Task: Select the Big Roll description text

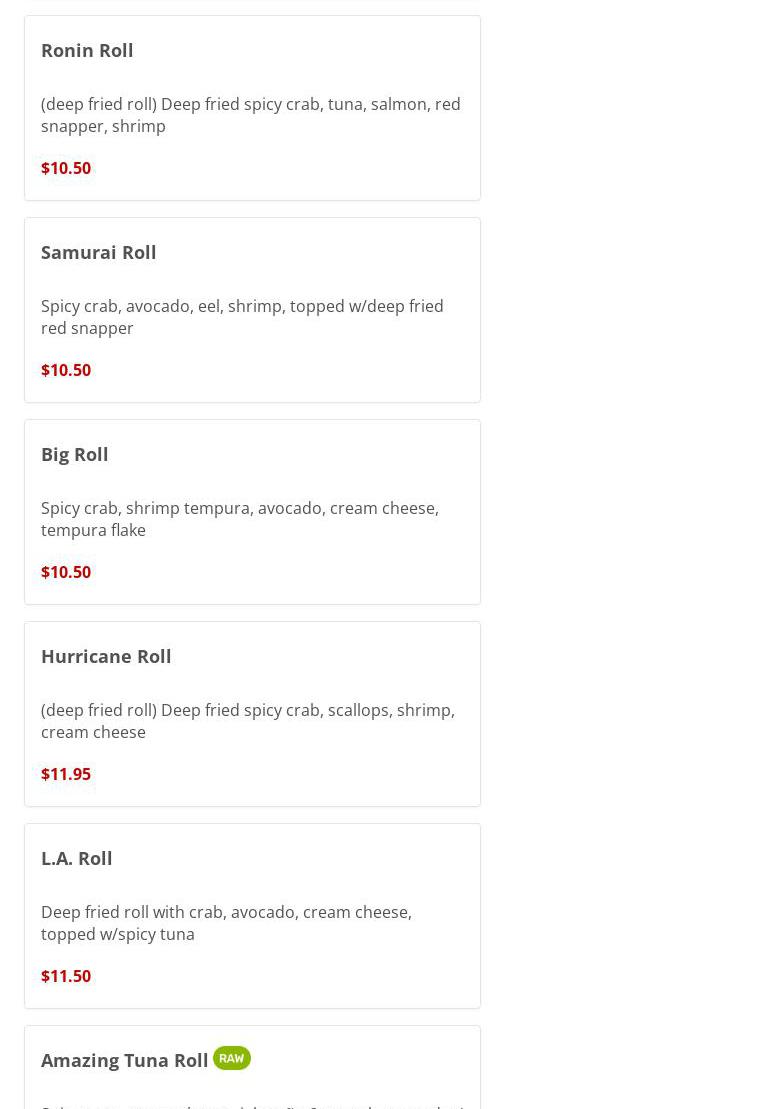Action: pyautogui.click(x=240, y=519)
